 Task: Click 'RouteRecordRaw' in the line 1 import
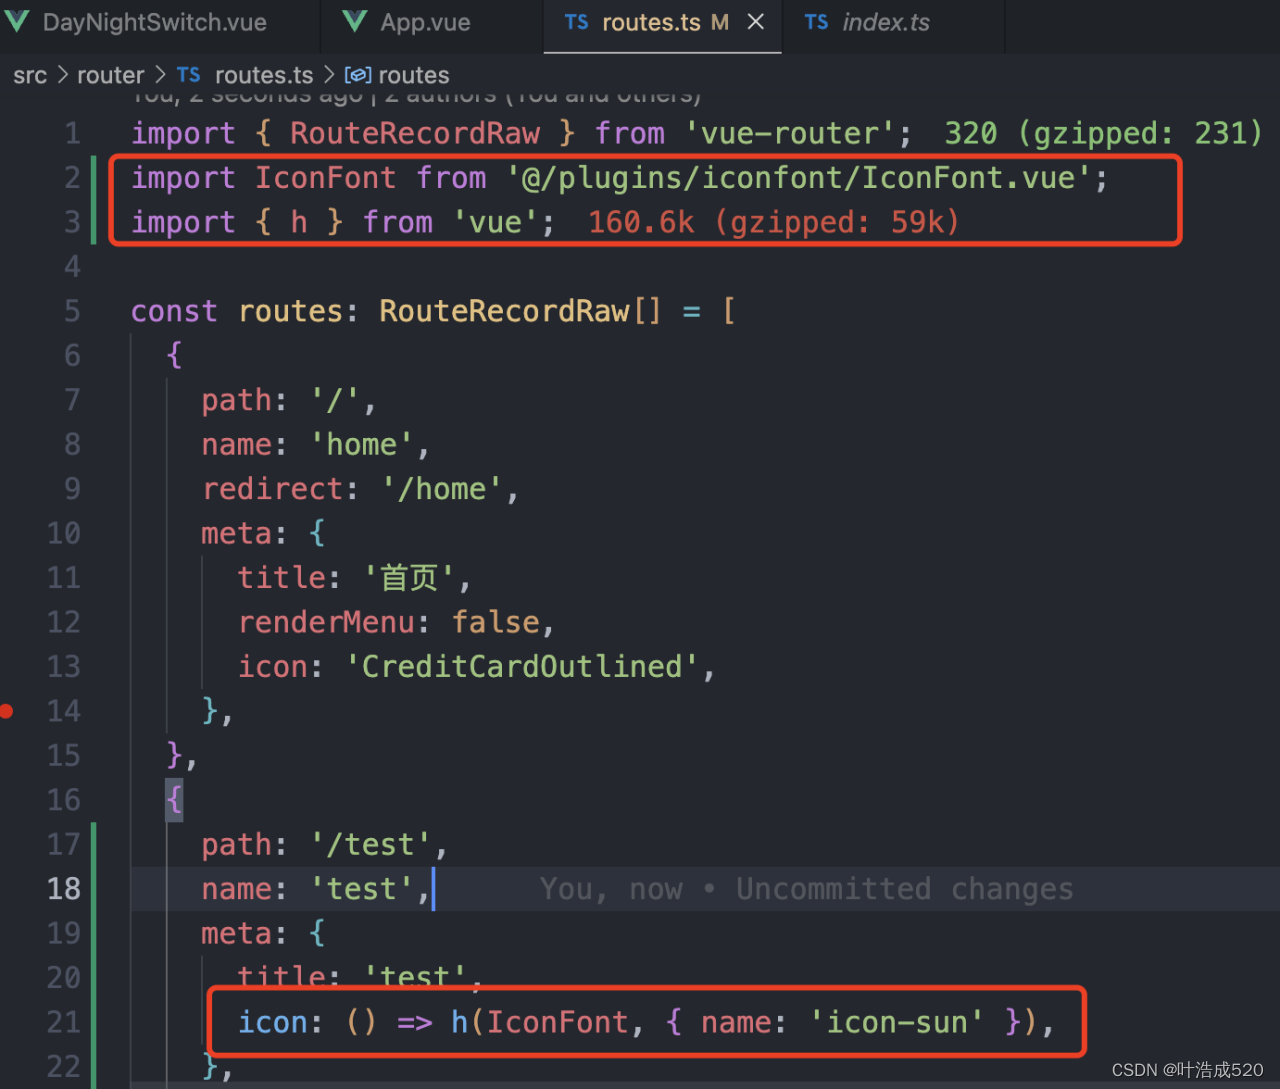click(x=415, y=133)
